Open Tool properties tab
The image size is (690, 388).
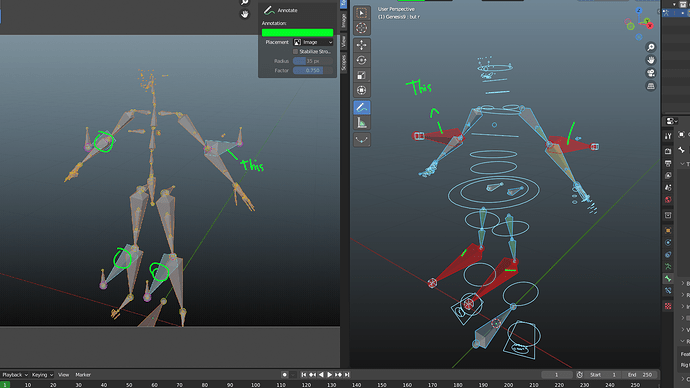click(668, 136)
